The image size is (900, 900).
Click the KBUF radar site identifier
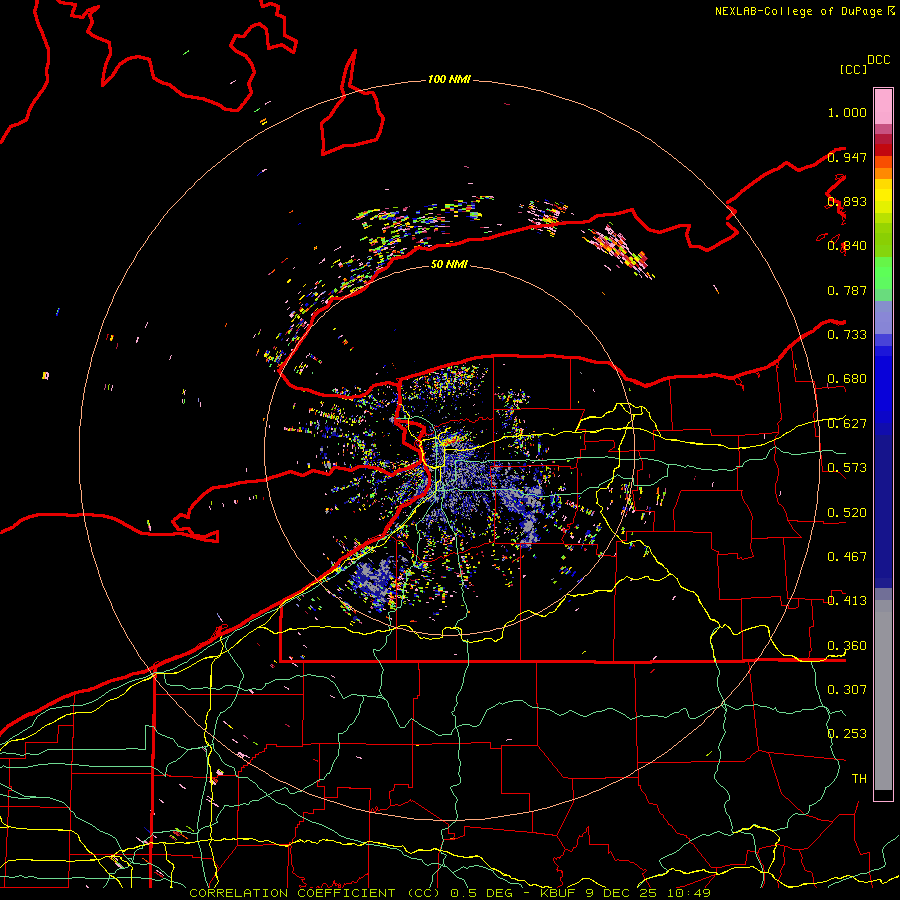(560, 893)
